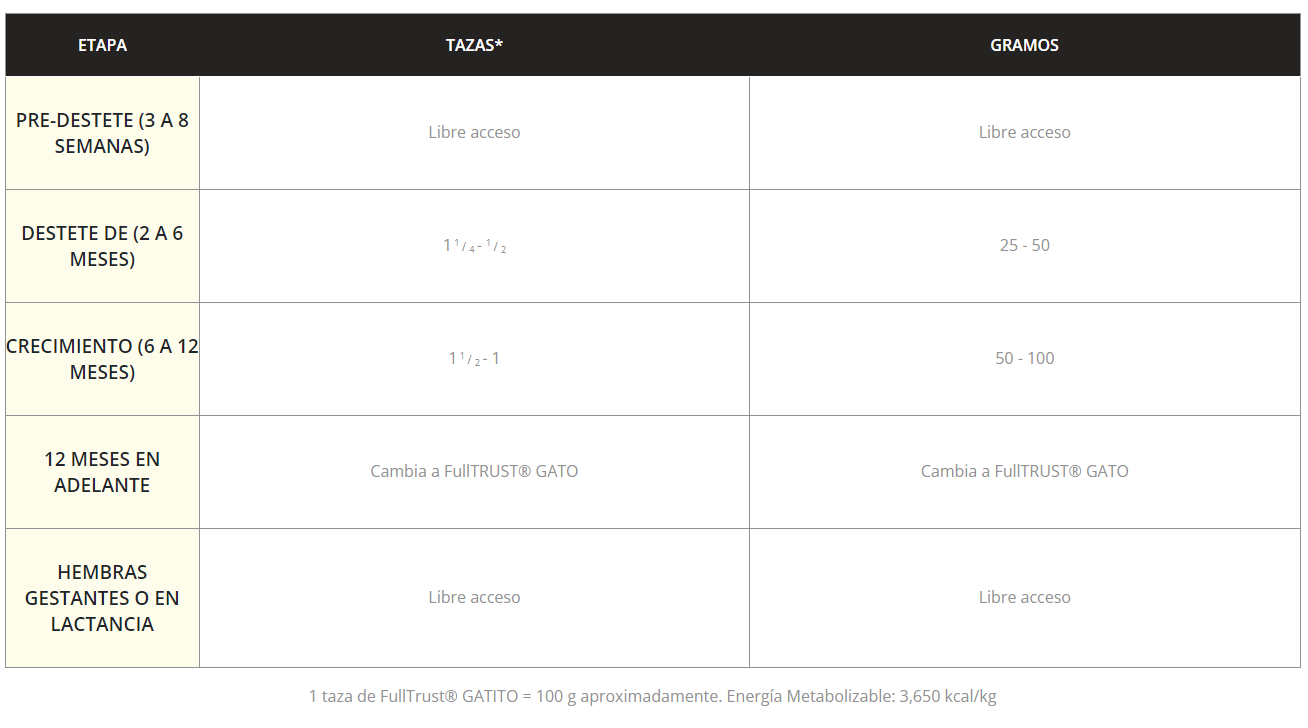This screenshot has height=728, width=1308.
Task: Click HEMBRAS GESTANTES O EN LACTANCIA label
Action: (102, 598)
